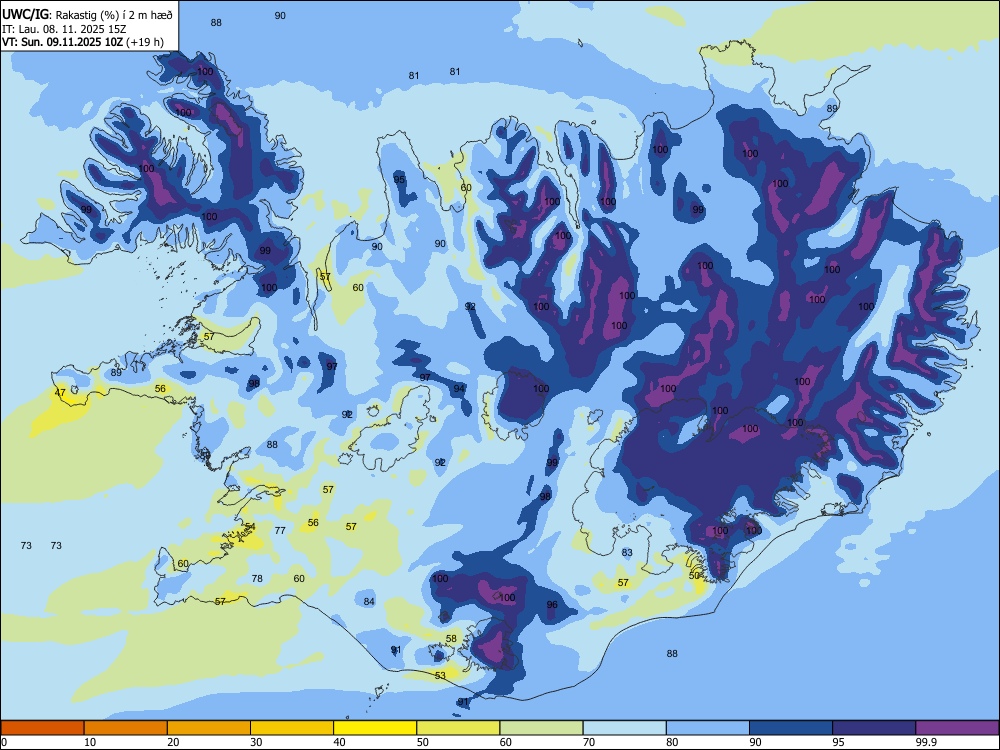Click the 50–60 pale yellow legend swatch

click(x=458, y=728)
